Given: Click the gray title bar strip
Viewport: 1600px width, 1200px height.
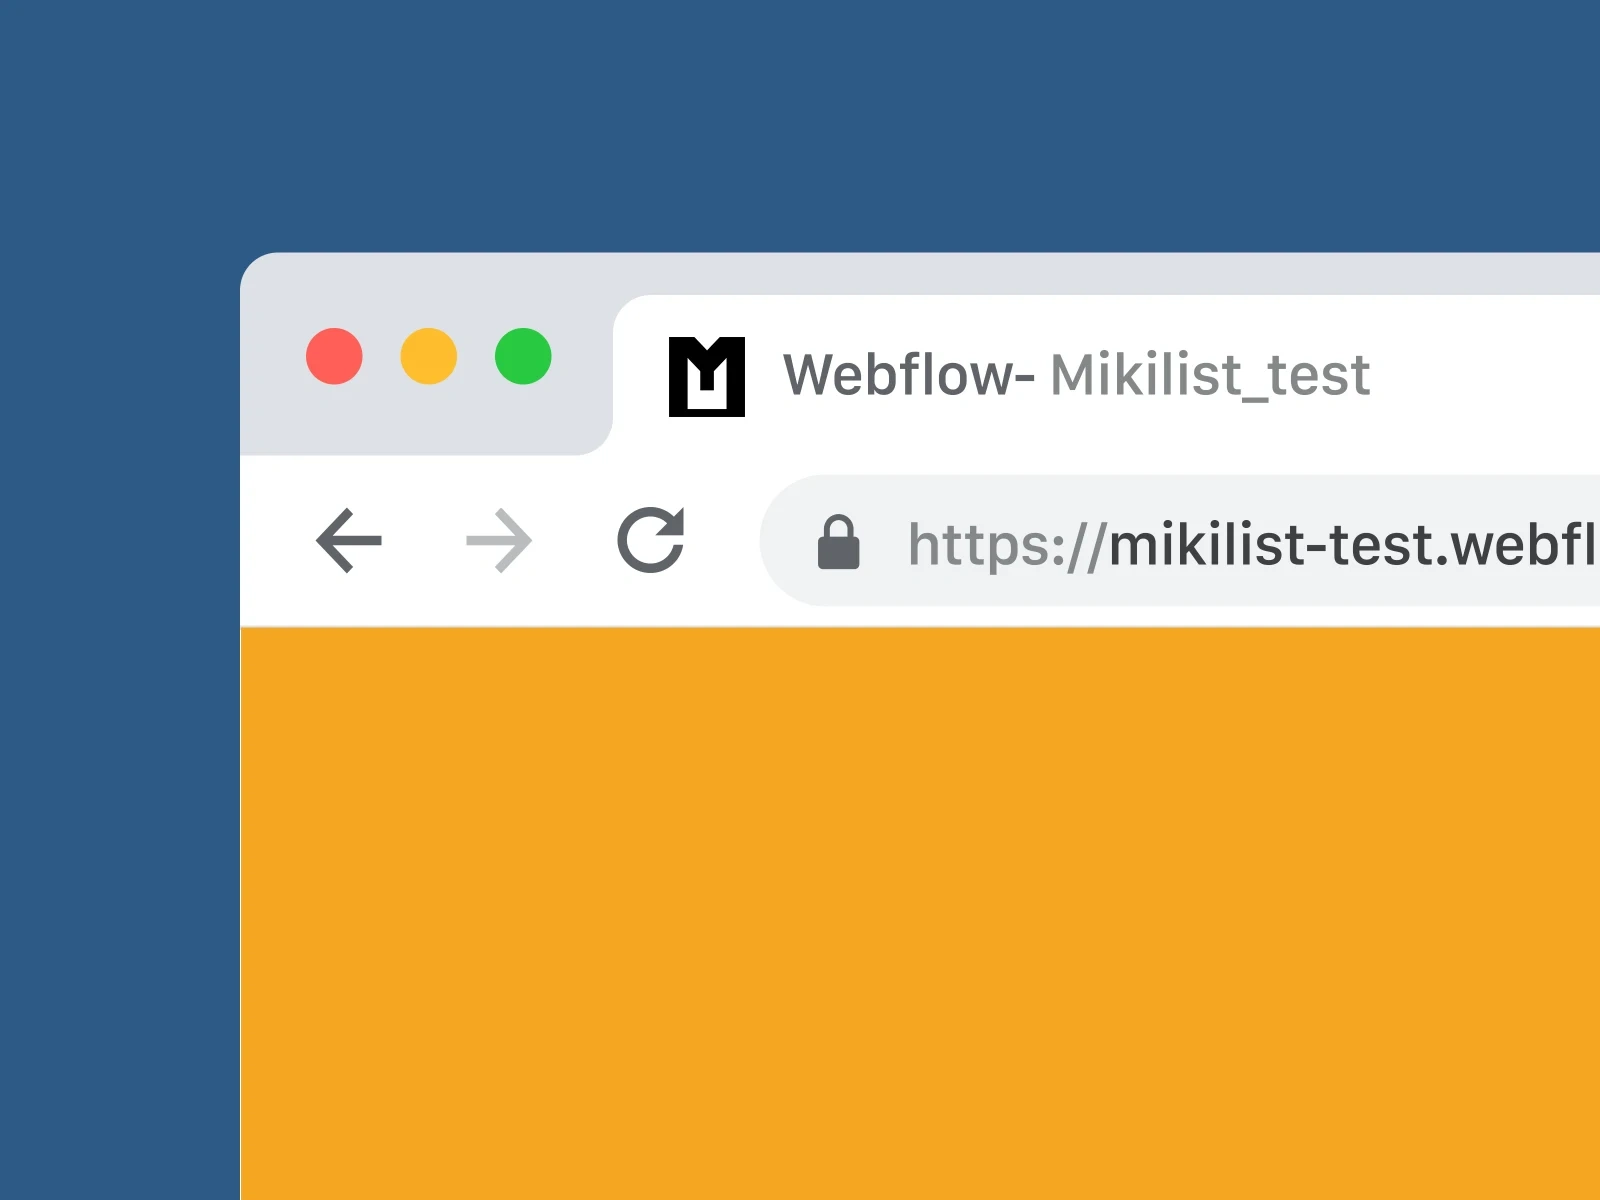Looking at the screenshot, I should click(x=920, y=273).
